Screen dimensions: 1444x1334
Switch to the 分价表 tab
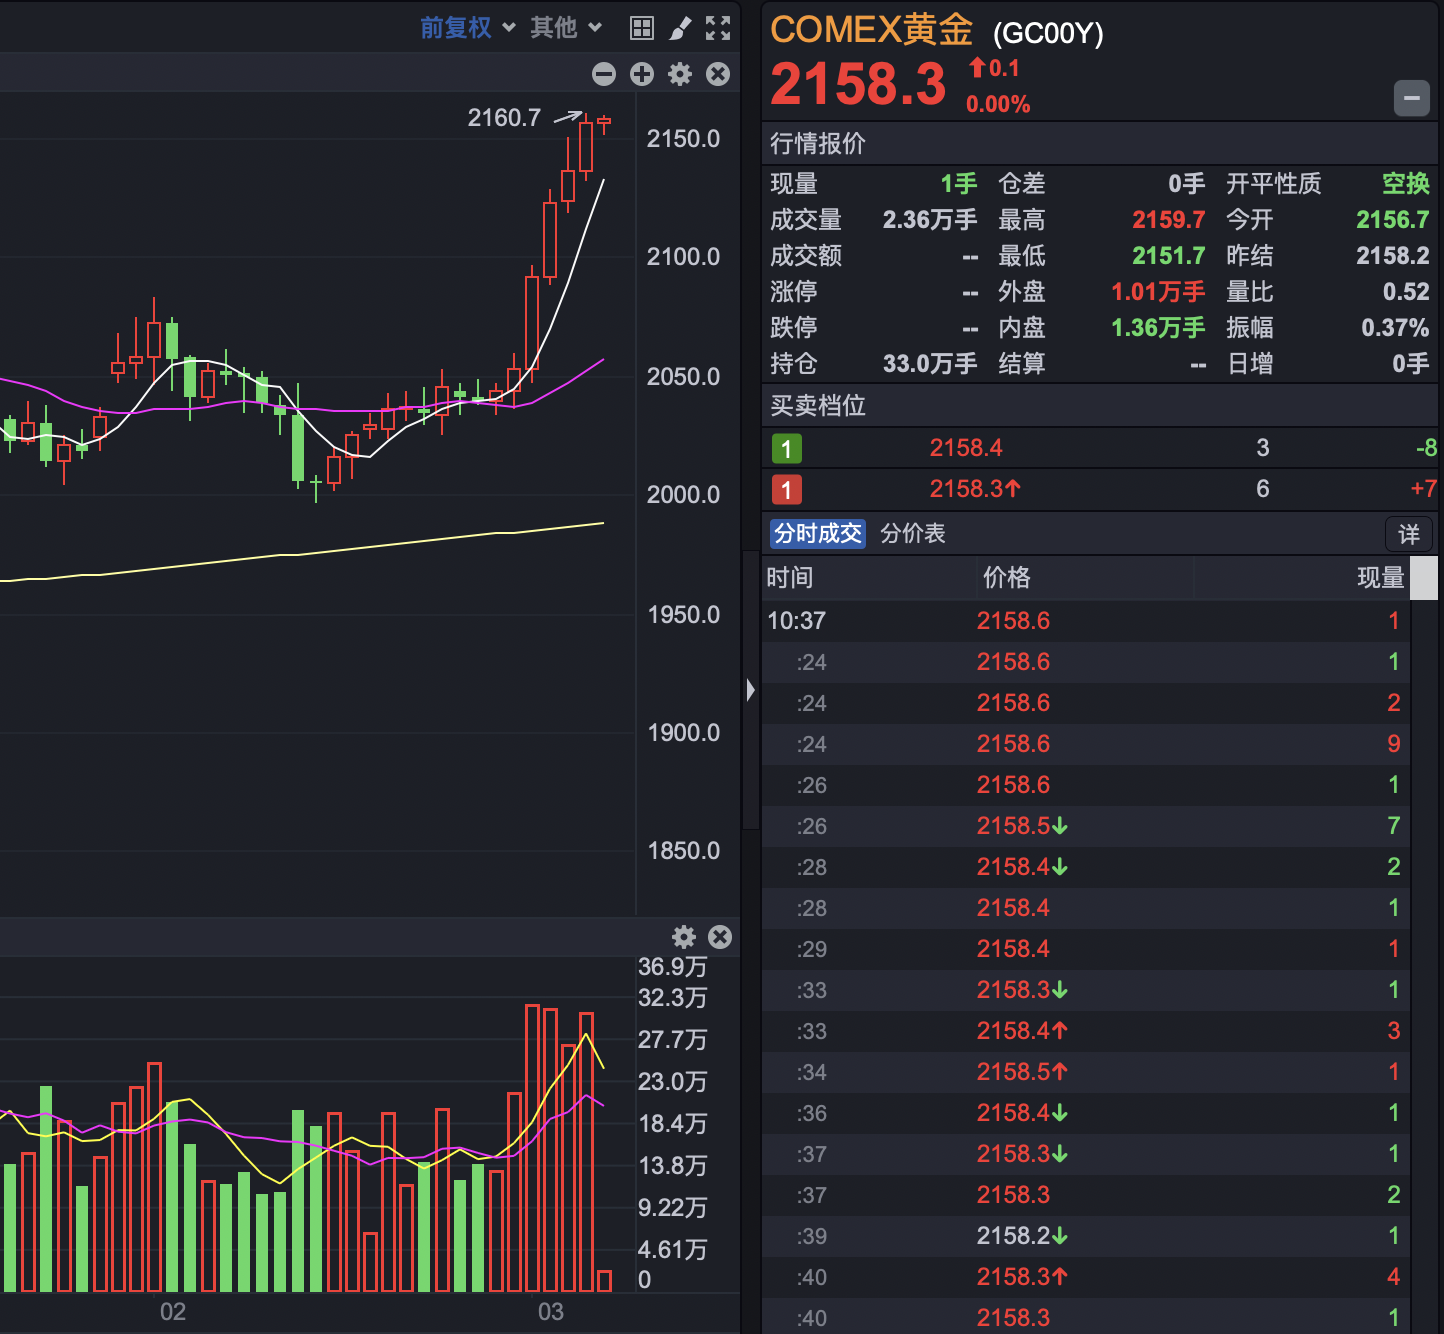[x=912, y=534]
